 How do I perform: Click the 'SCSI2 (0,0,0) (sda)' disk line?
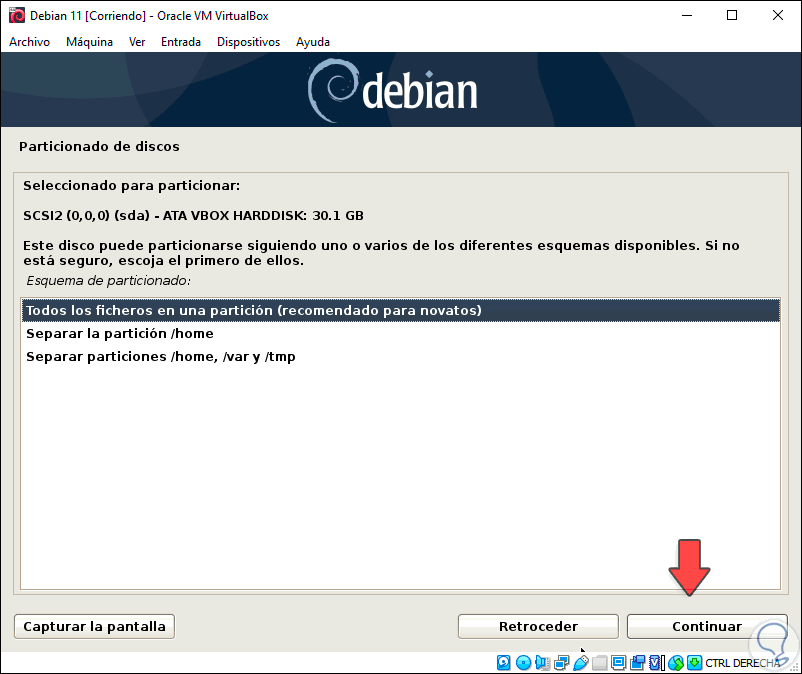coord(193,216)
